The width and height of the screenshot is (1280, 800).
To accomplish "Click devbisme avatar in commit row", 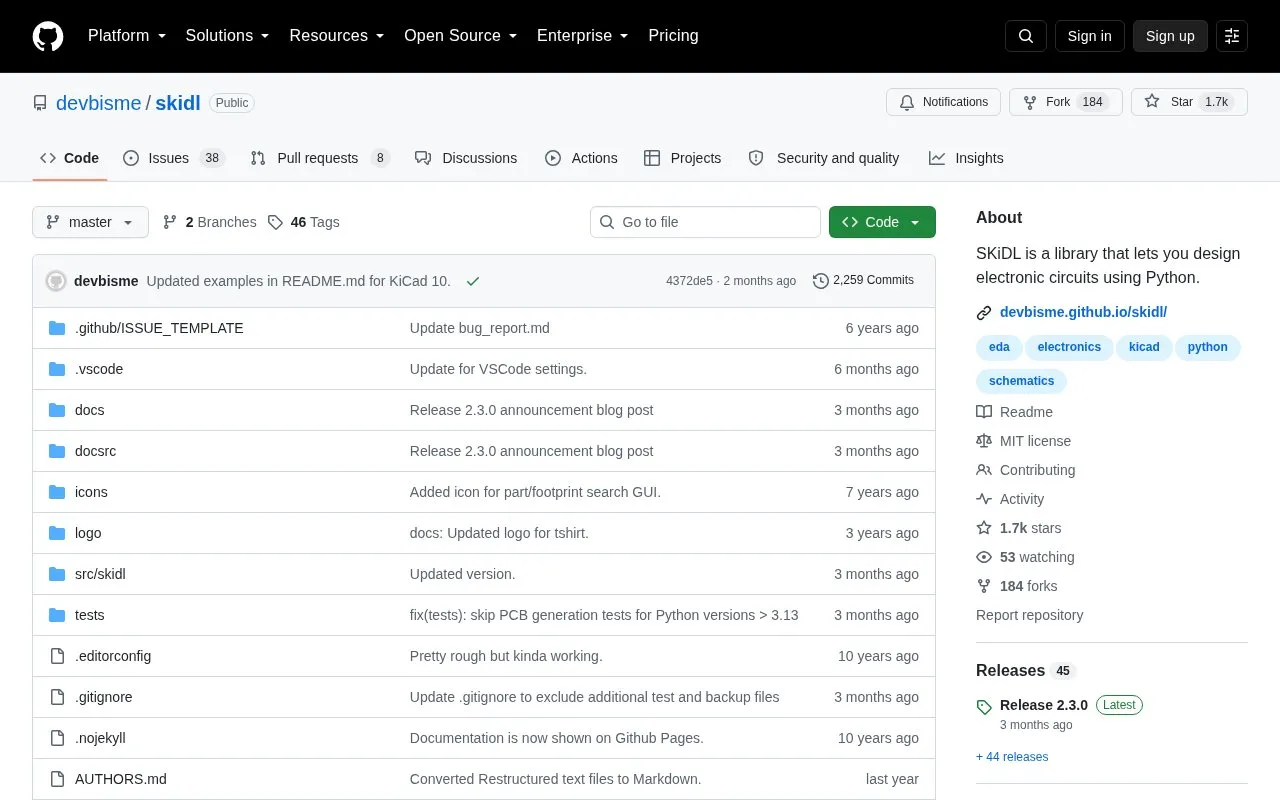I will [x=56, y=281].
